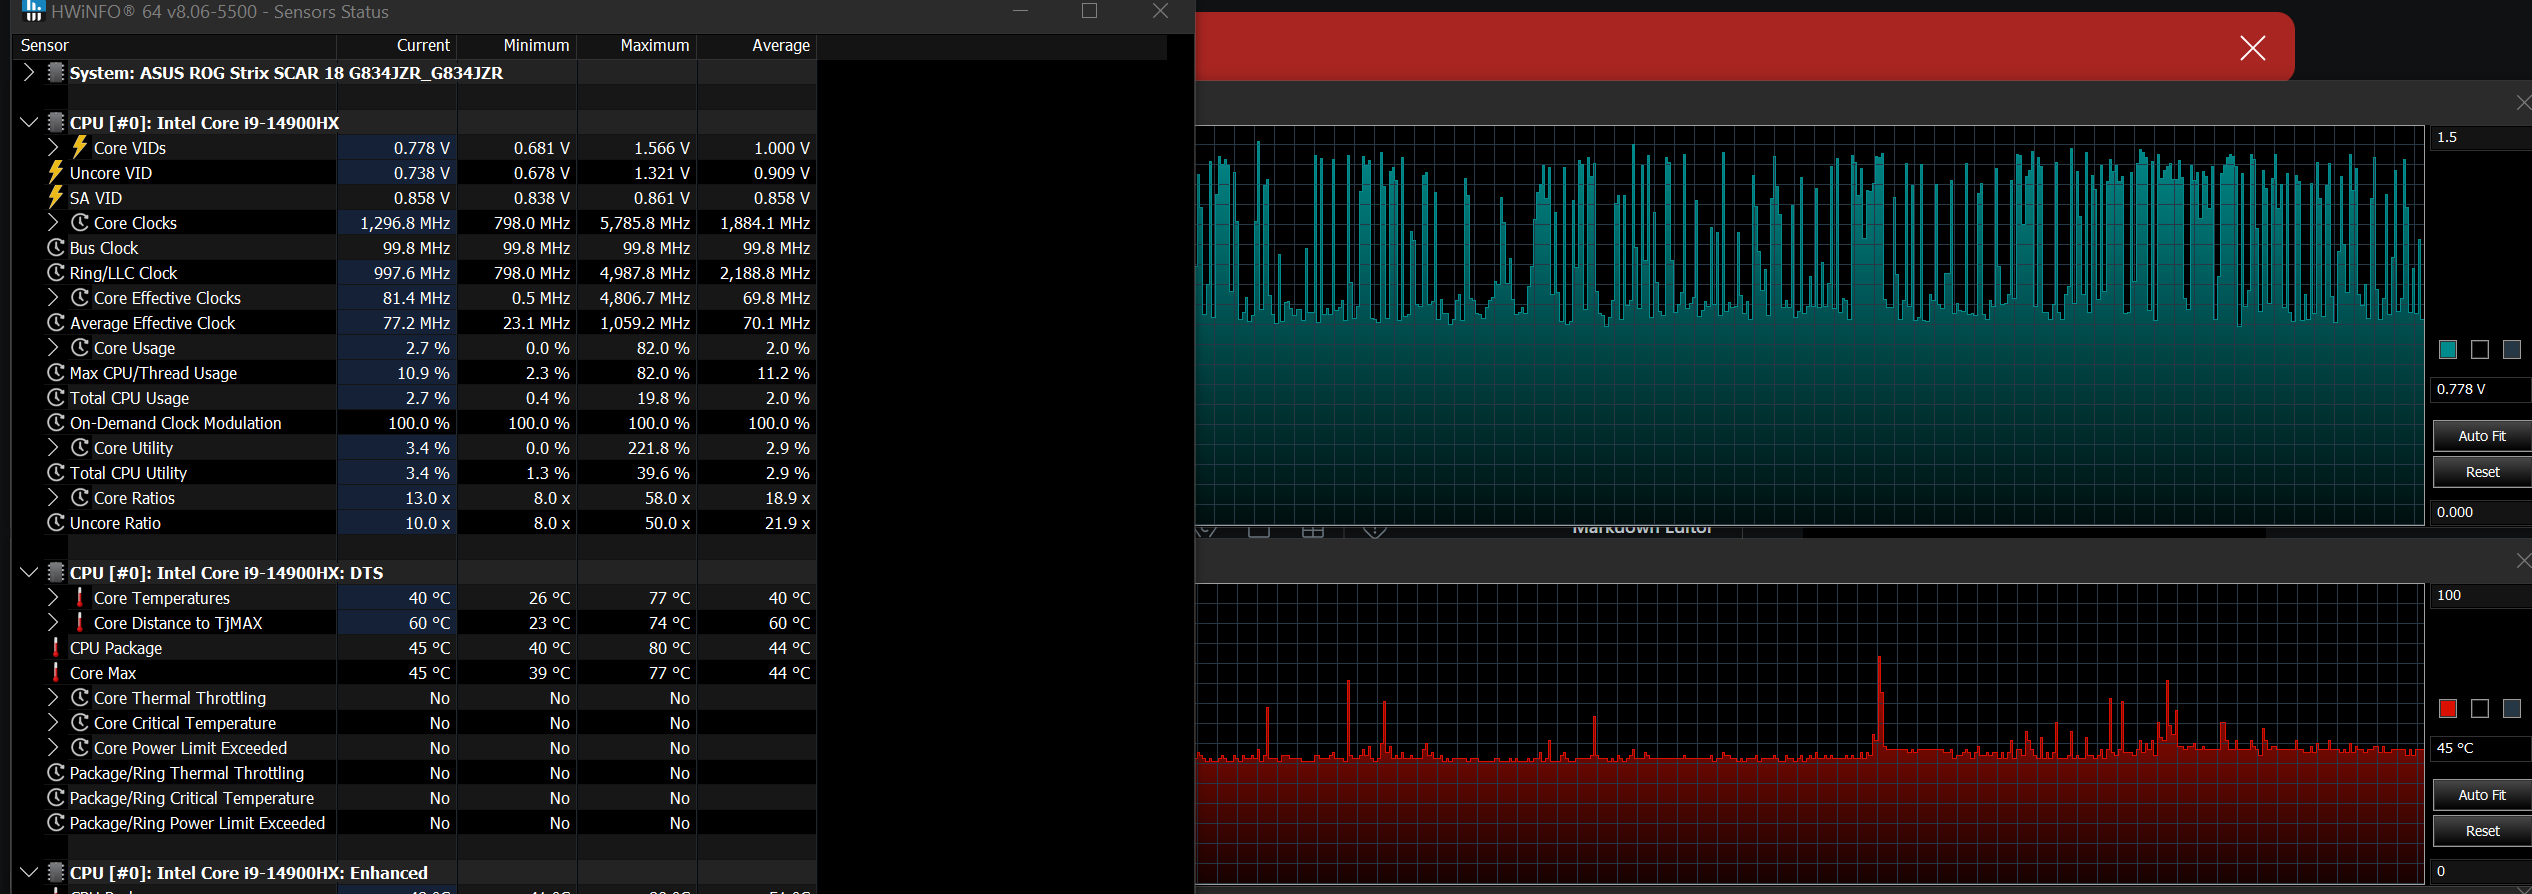Edit the 0.000 minimum scale field
Image resolution: width=2532 pixels, height=894 pixels.
coord(2481,512)
